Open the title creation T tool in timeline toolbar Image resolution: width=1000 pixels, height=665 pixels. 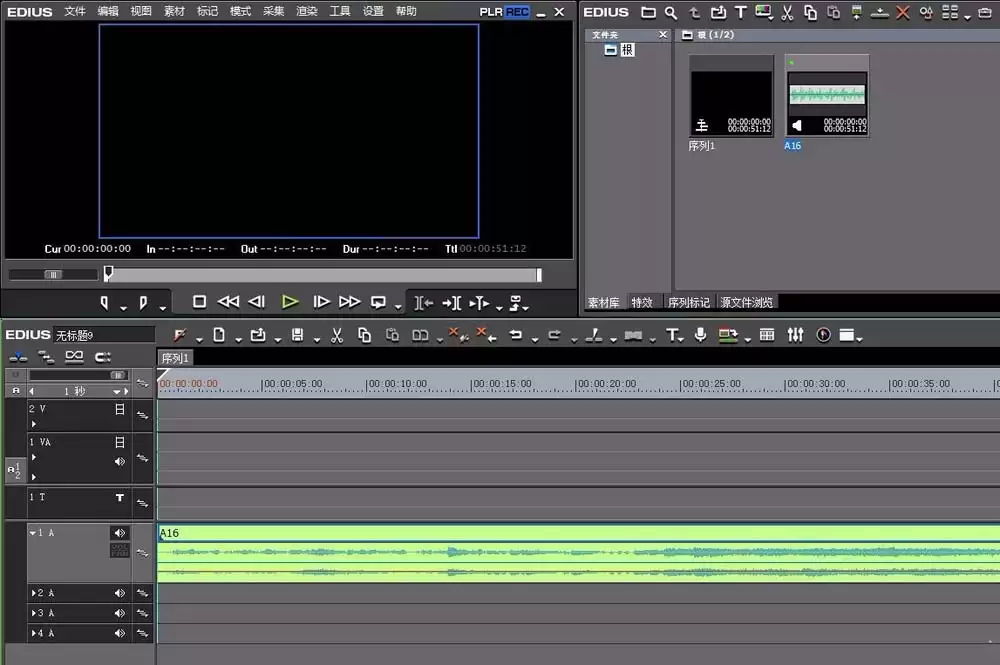coord(672,335)
